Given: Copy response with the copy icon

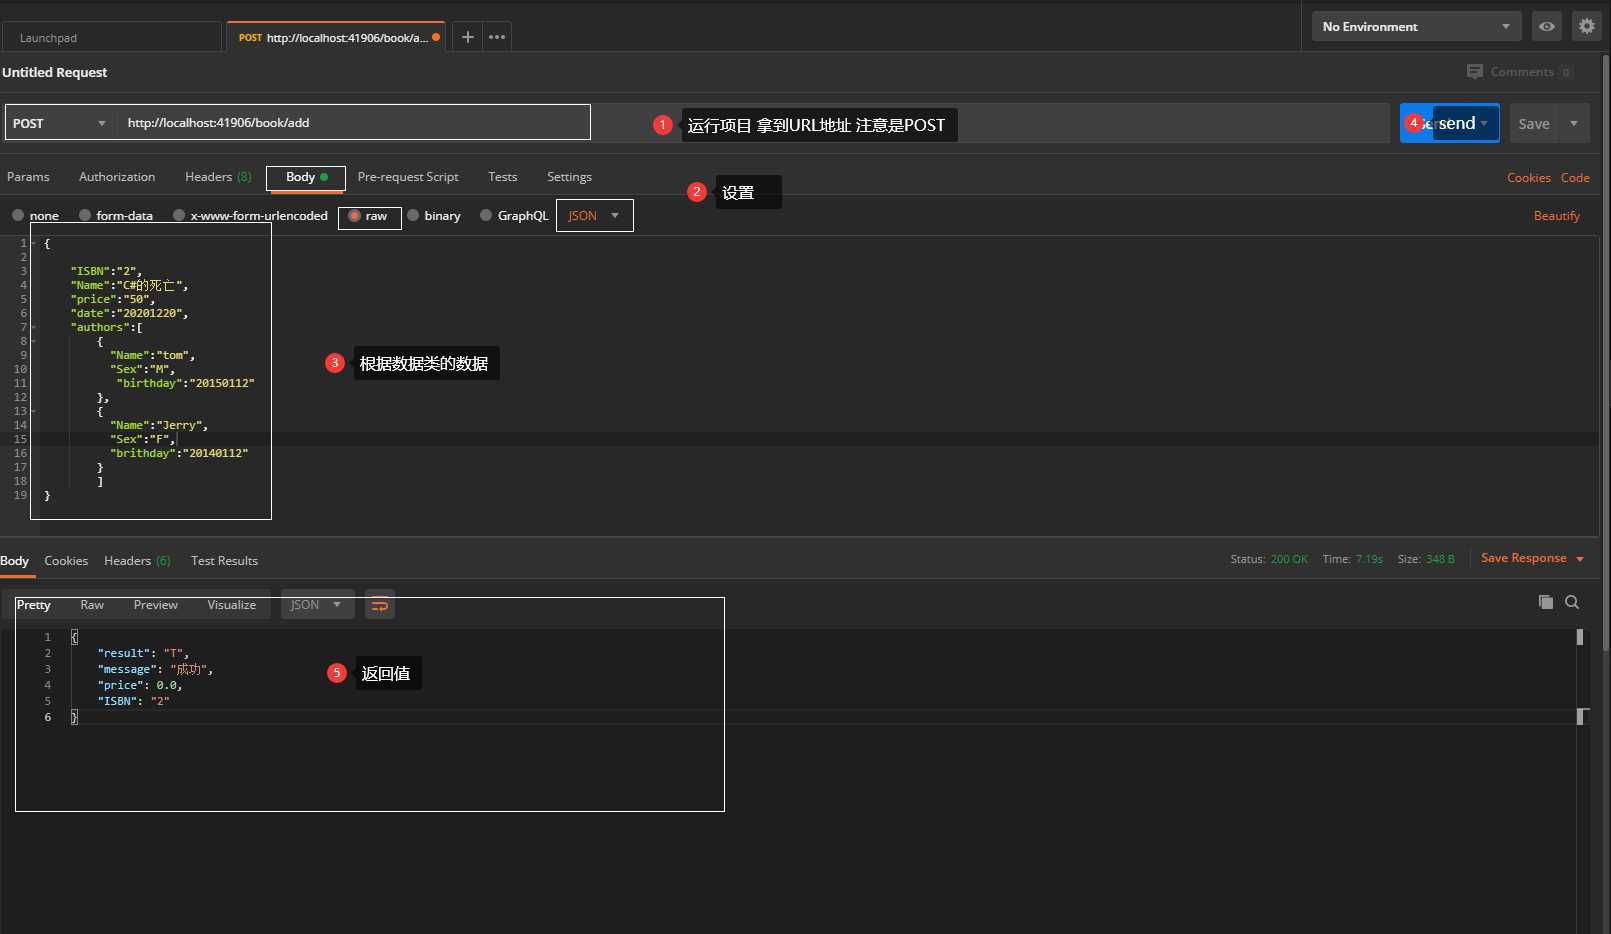Looking at the screenshot, I should tap(1546, 602).
